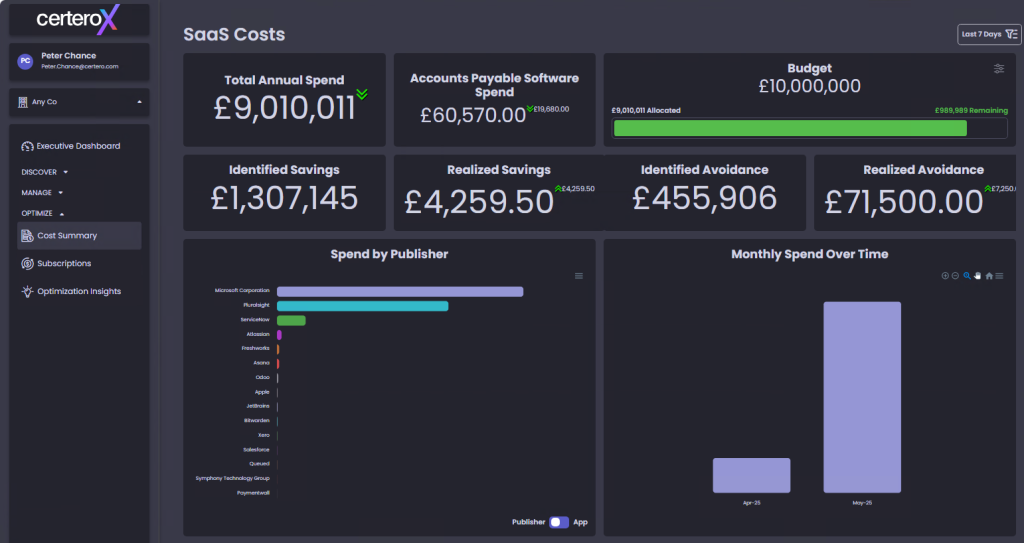
Task: Open Total Annual Spend card
Action: pos(284,100)
